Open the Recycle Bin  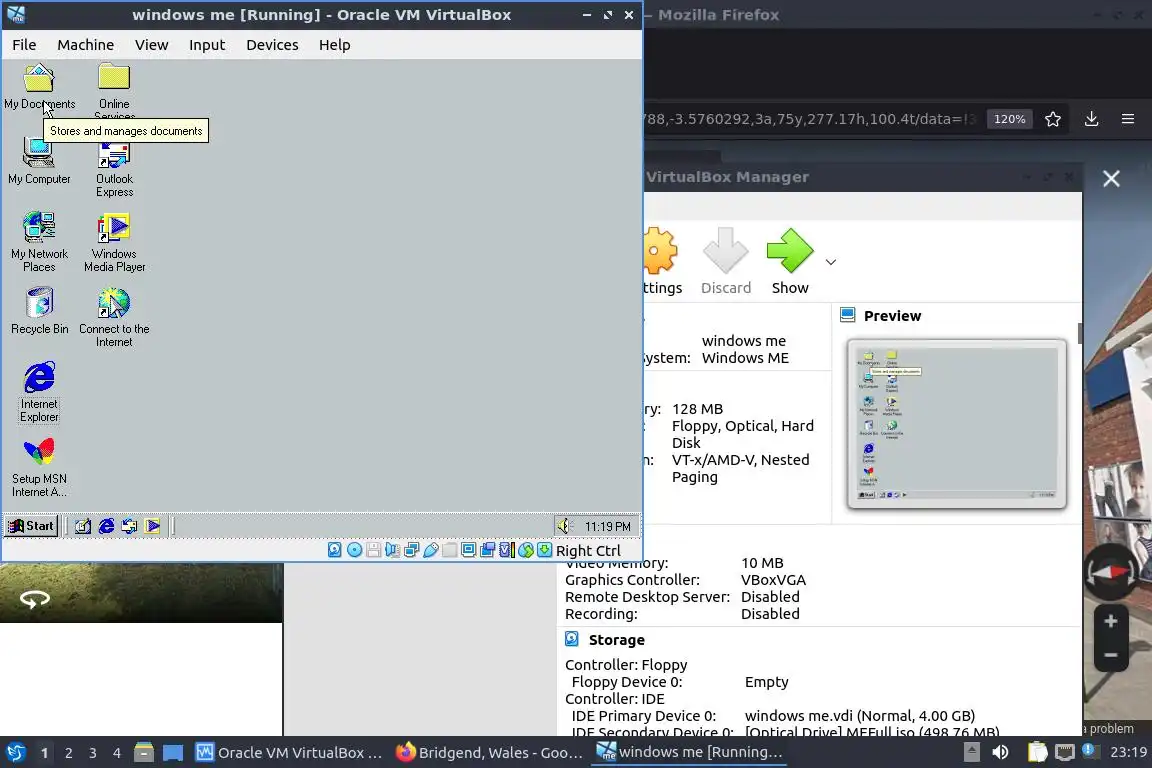[x=40, y=311]
